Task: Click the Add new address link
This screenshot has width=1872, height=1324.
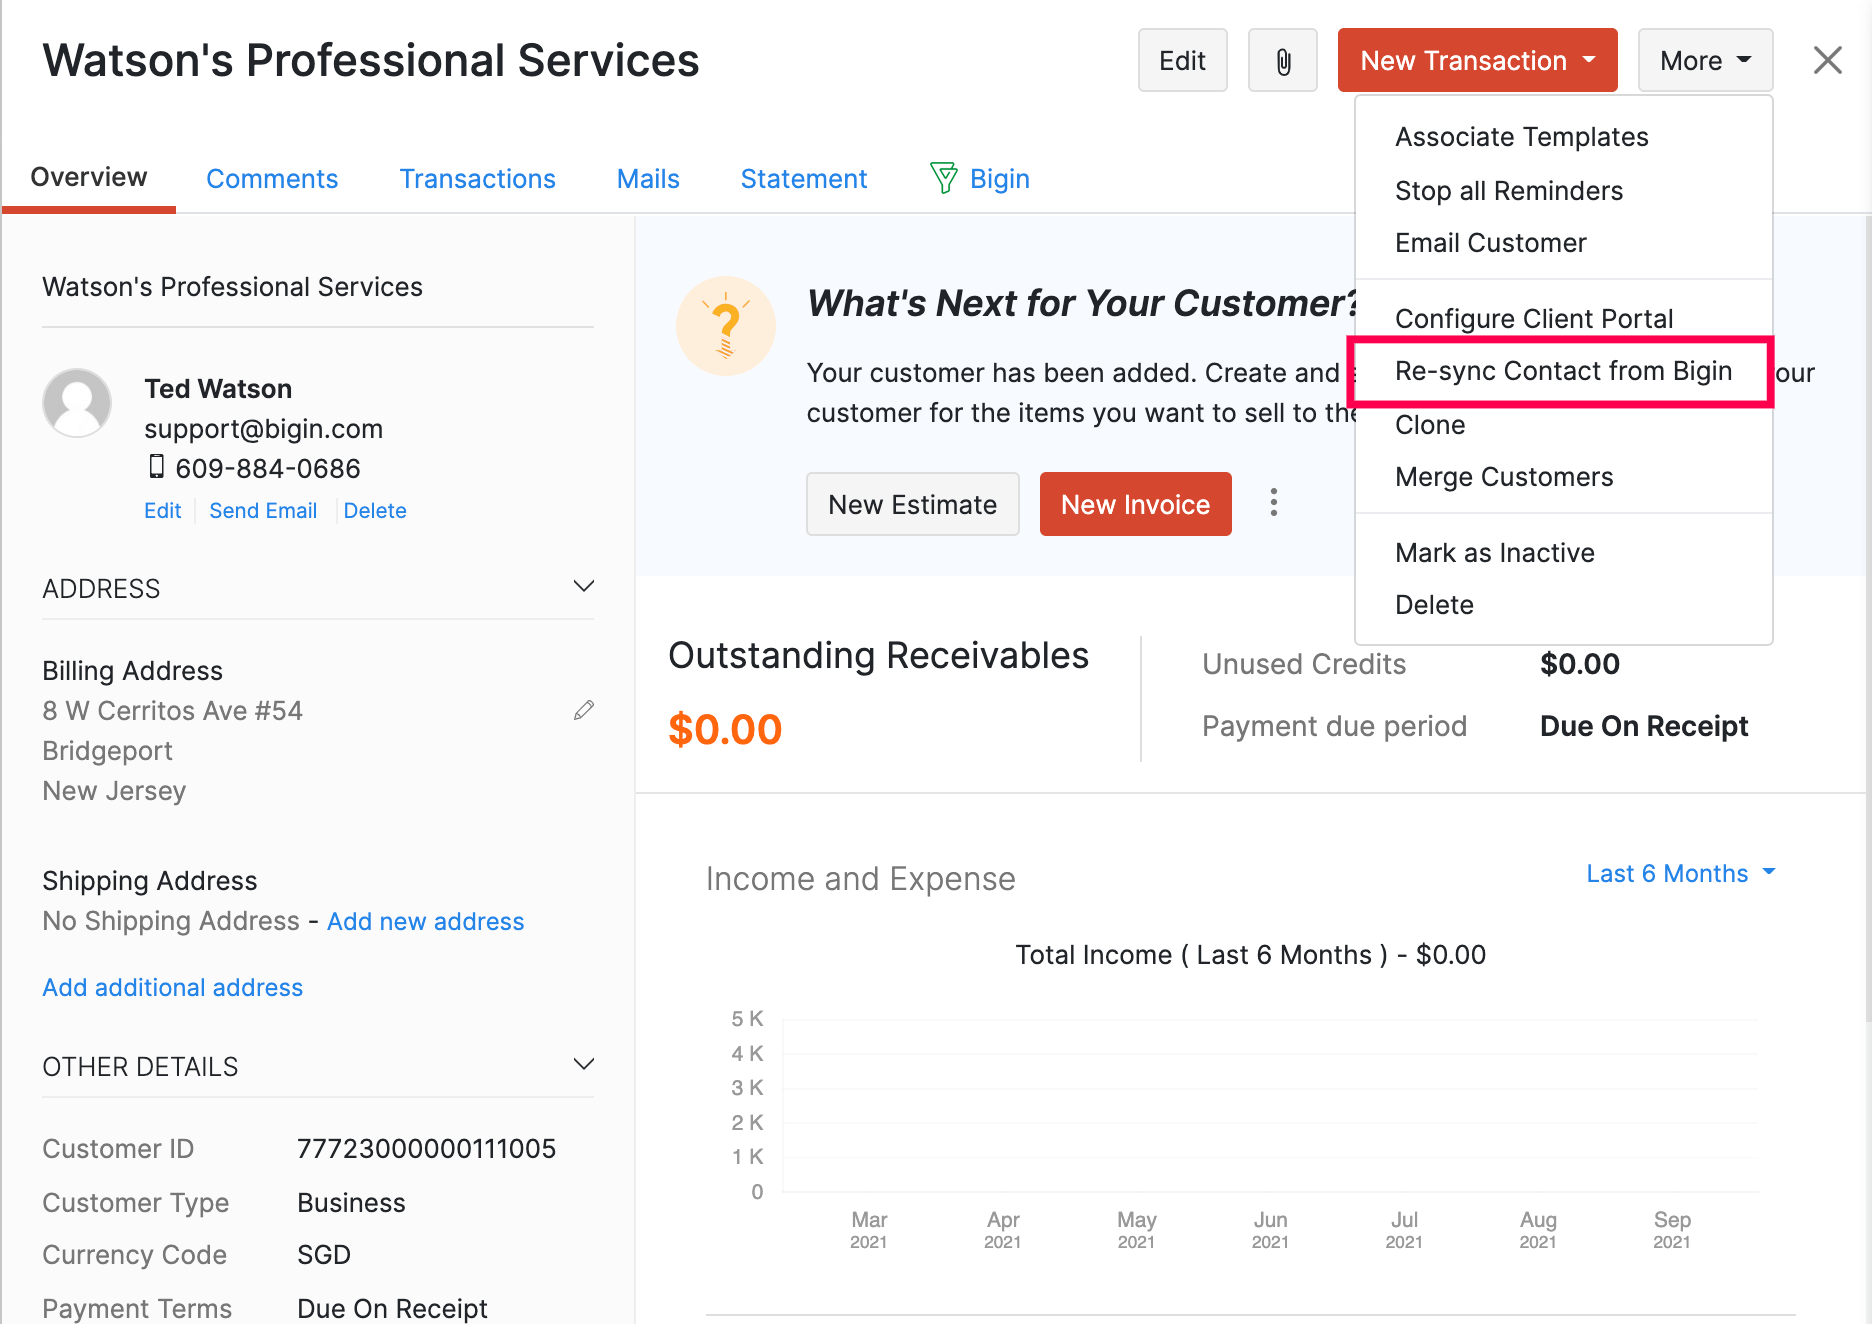Action: [425, 921]
